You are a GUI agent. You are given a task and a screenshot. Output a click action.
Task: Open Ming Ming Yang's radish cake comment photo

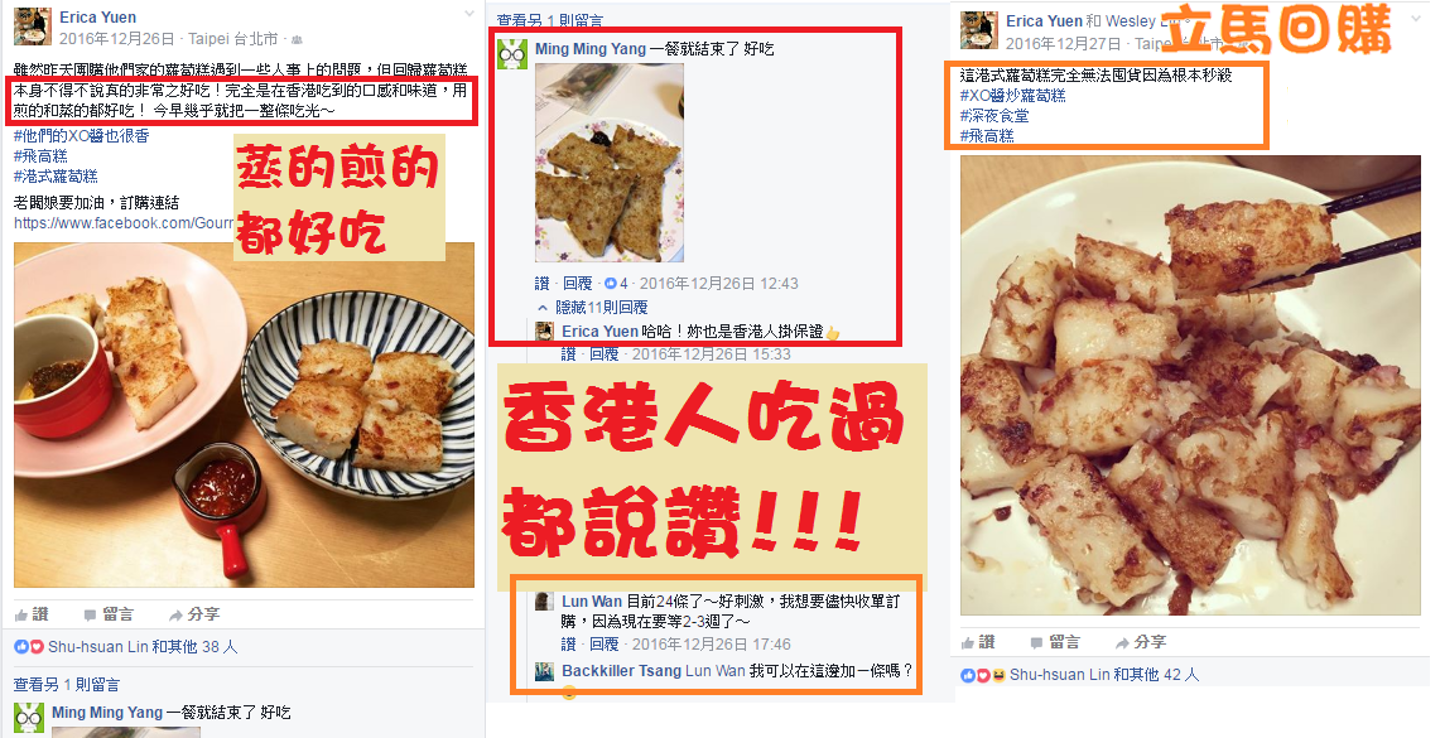[610, 163]
